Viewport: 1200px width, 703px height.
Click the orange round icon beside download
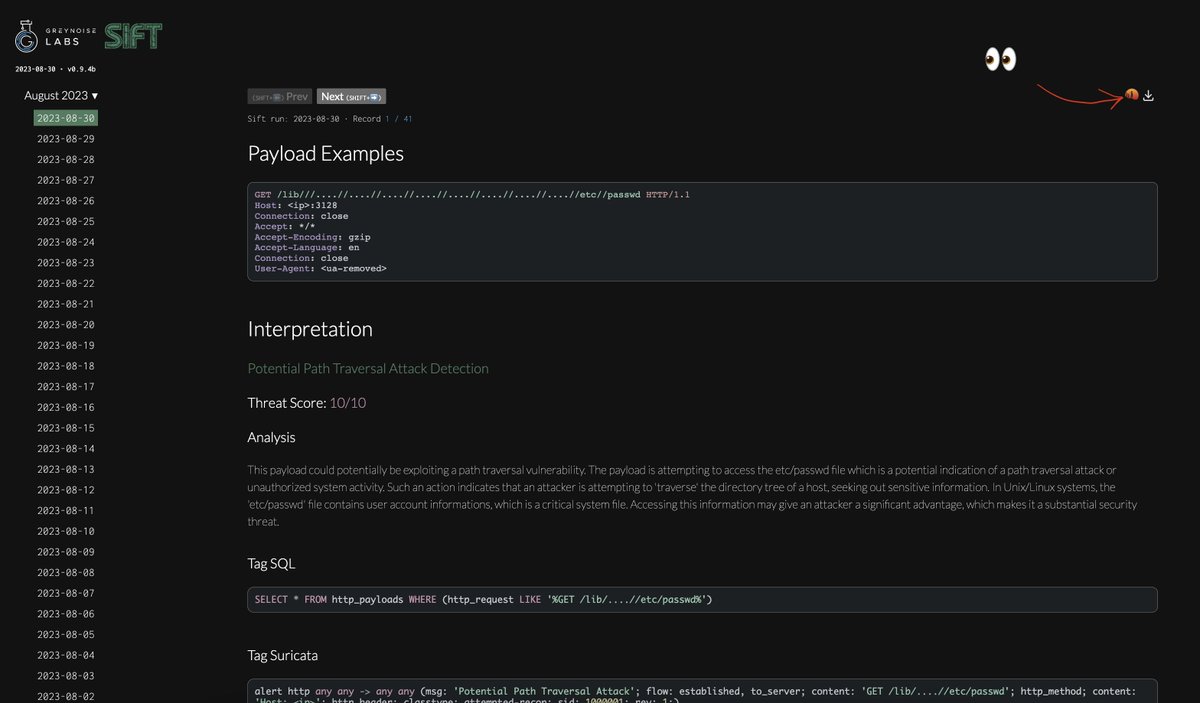[1132, 95]
